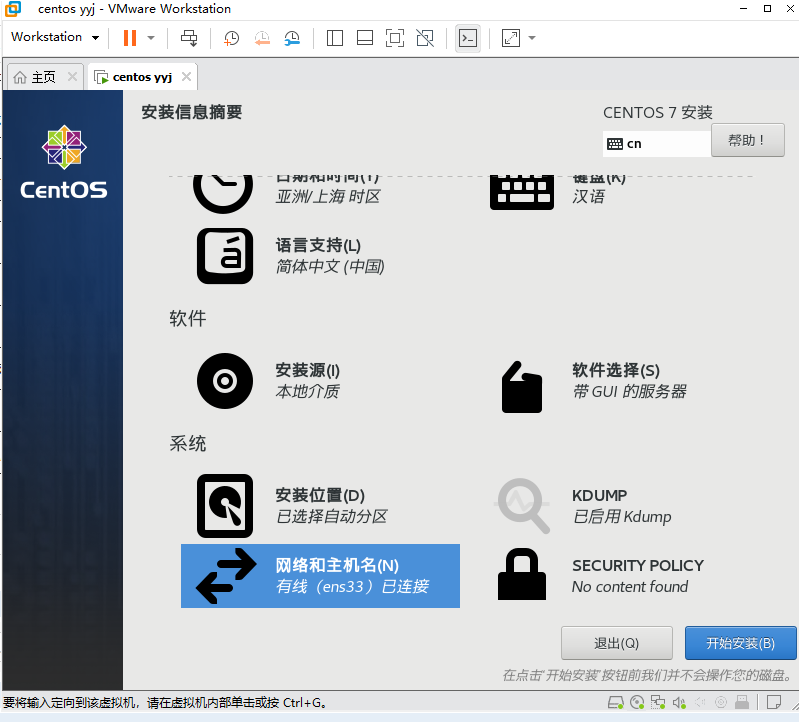Click the cn keyboard layout indicator

point(657,144)
